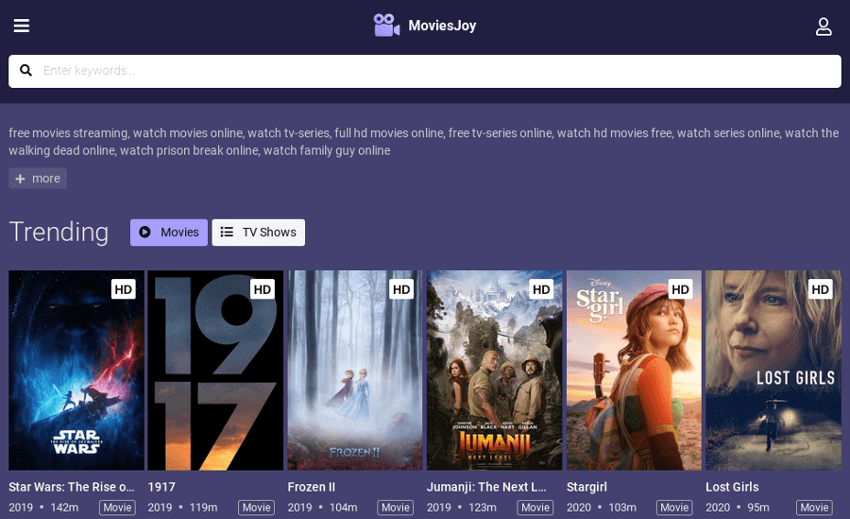This screenshot has width=850, height=519.
Task: Click the HD badge on 1917 poster
Action: 262,290
